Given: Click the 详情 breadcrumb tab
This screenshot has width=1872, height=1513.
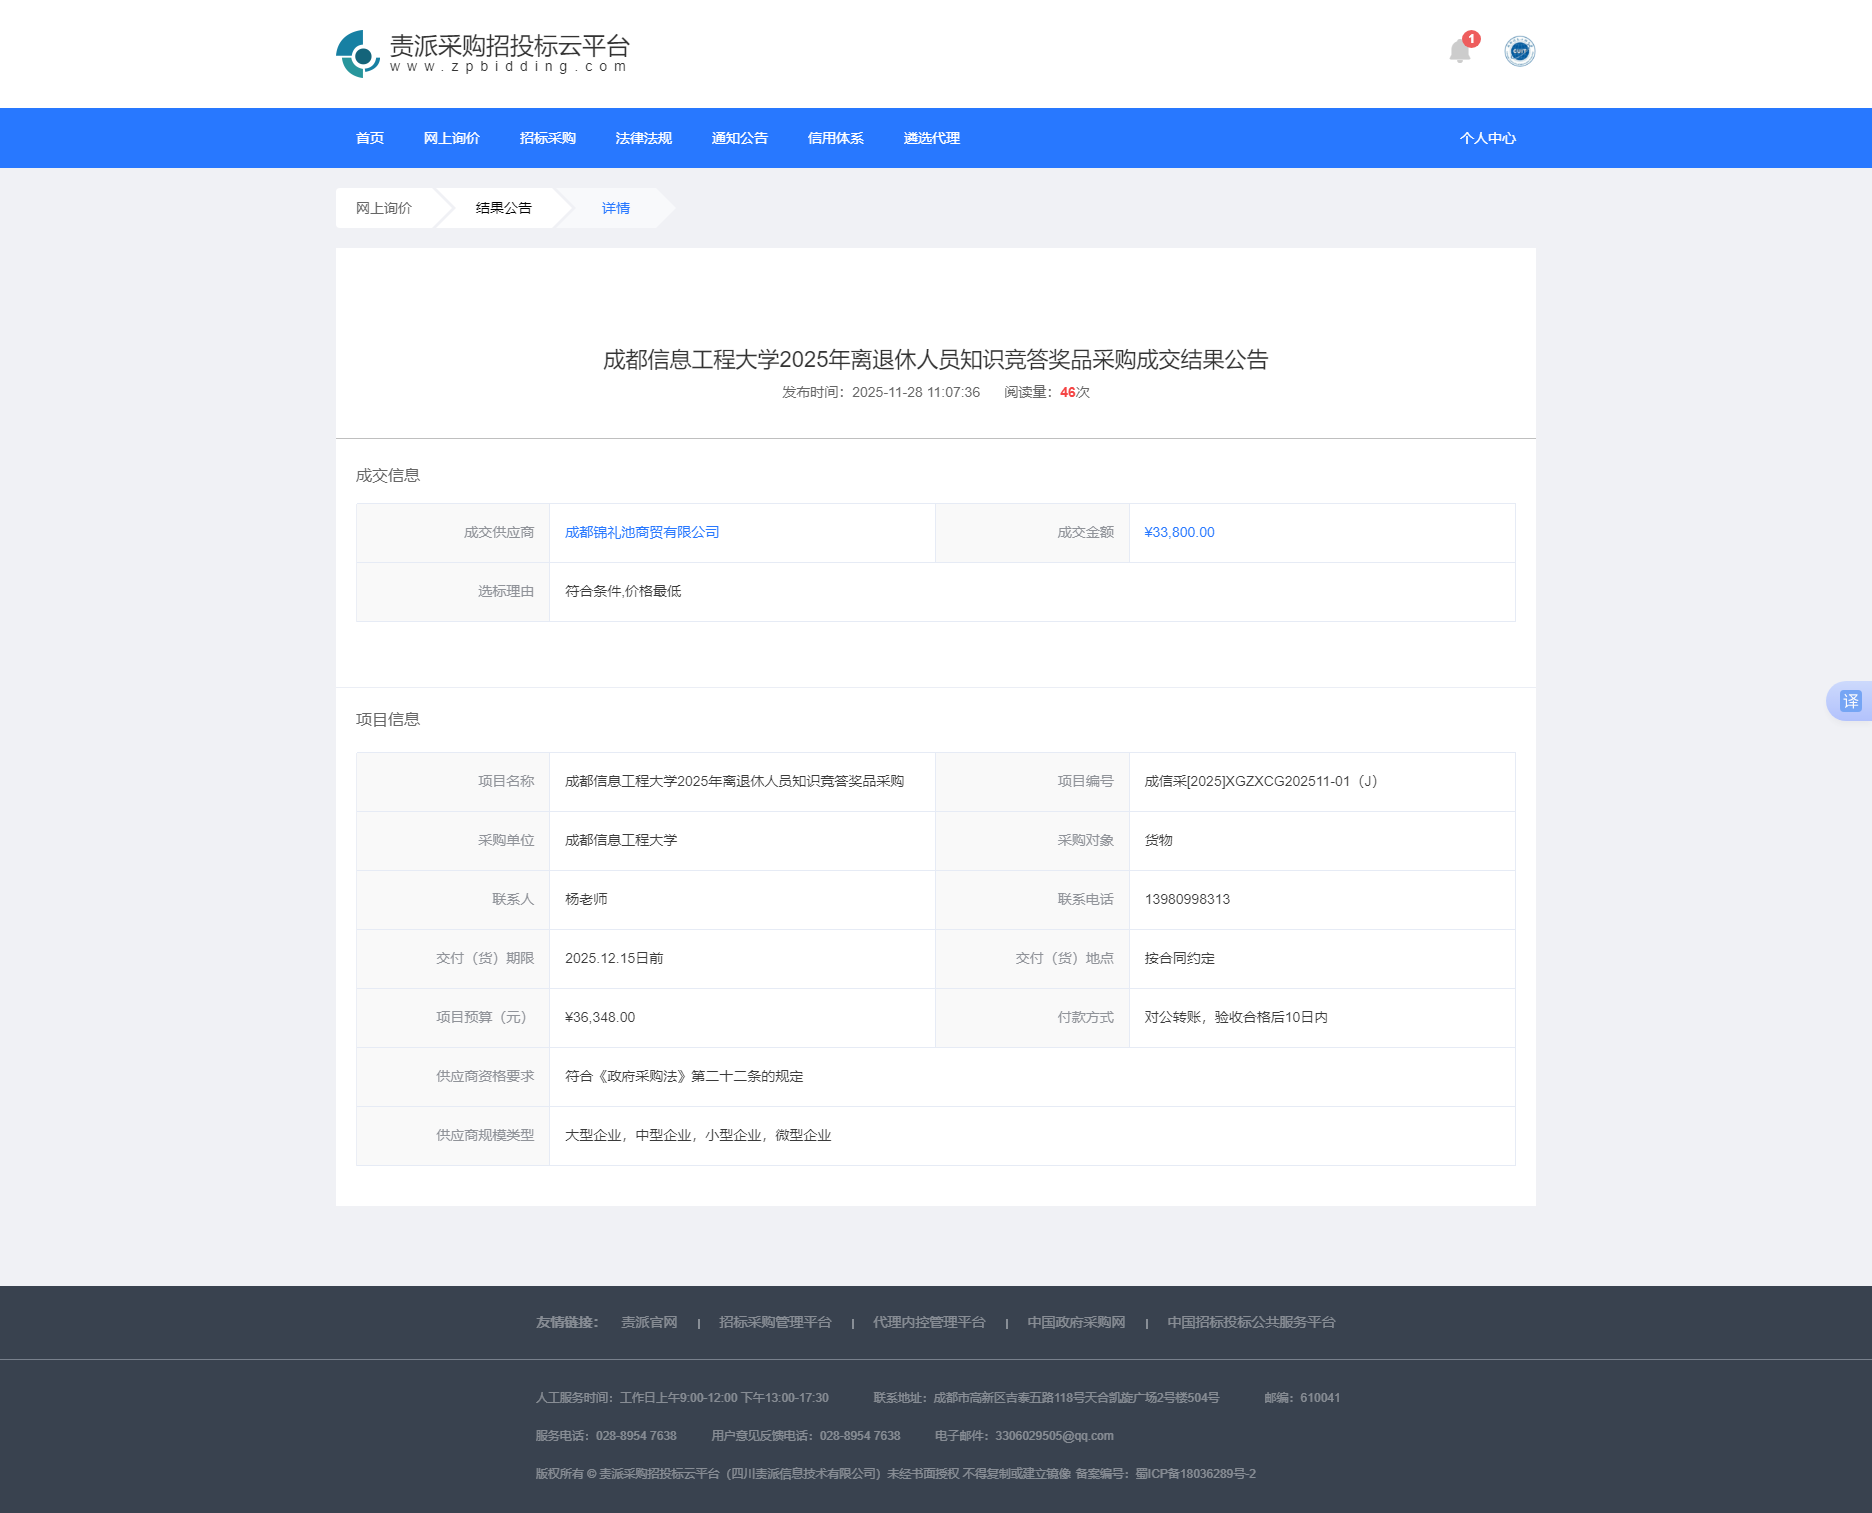Looking at the screenshot, I should (x=615, y=208).
